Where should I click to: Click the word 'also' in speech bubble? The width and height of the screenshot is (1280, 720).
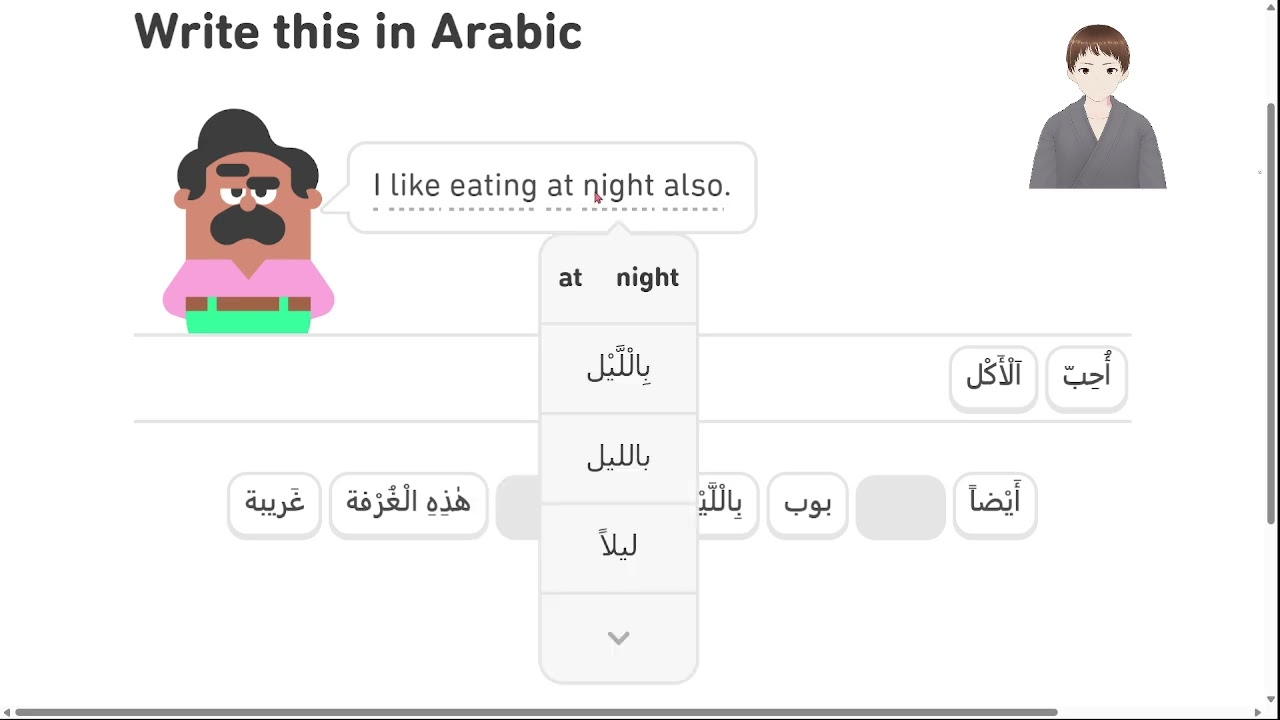pos(697,186)
